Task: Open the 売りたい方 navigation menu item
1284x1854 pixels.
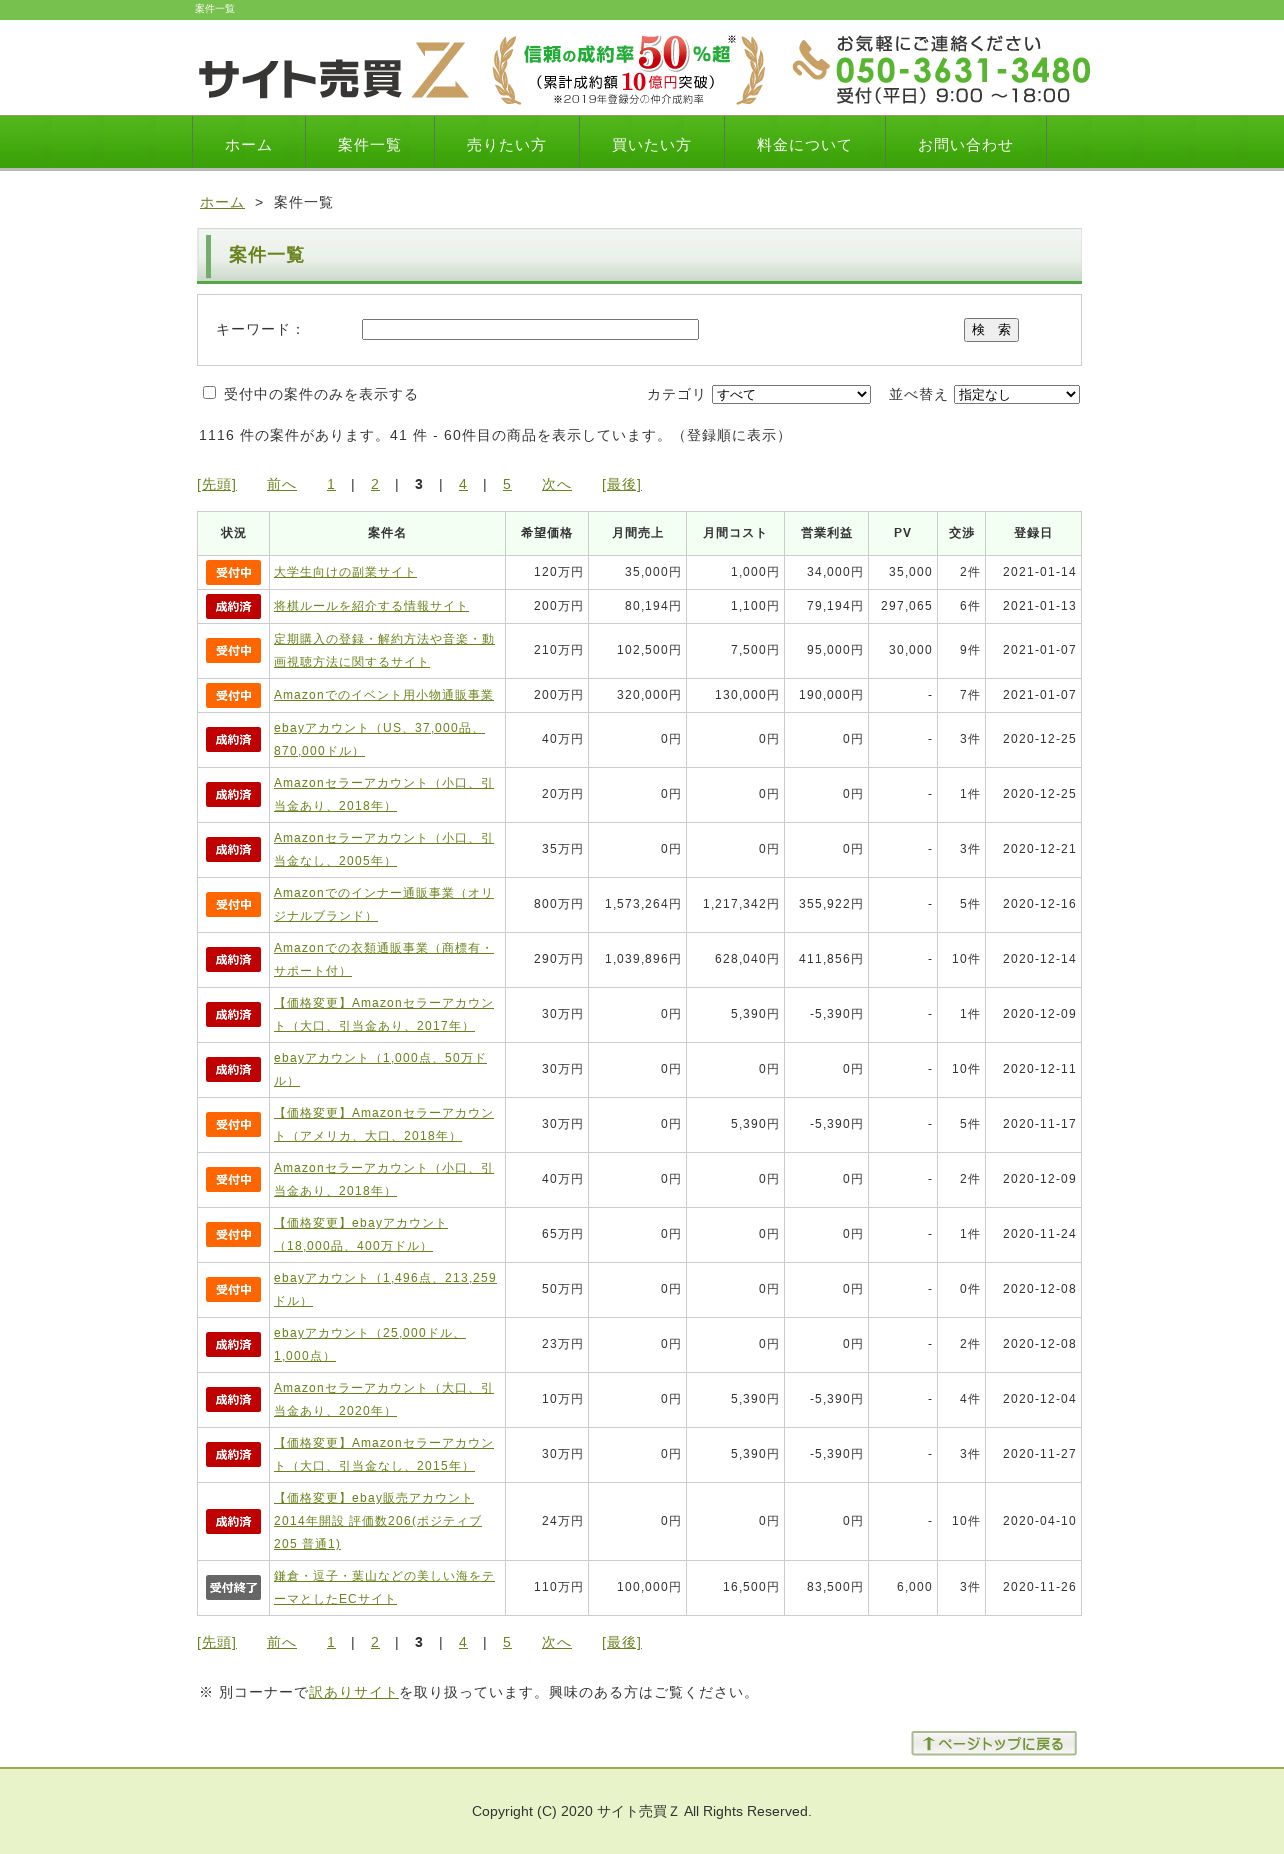Action: coord(507,144)
